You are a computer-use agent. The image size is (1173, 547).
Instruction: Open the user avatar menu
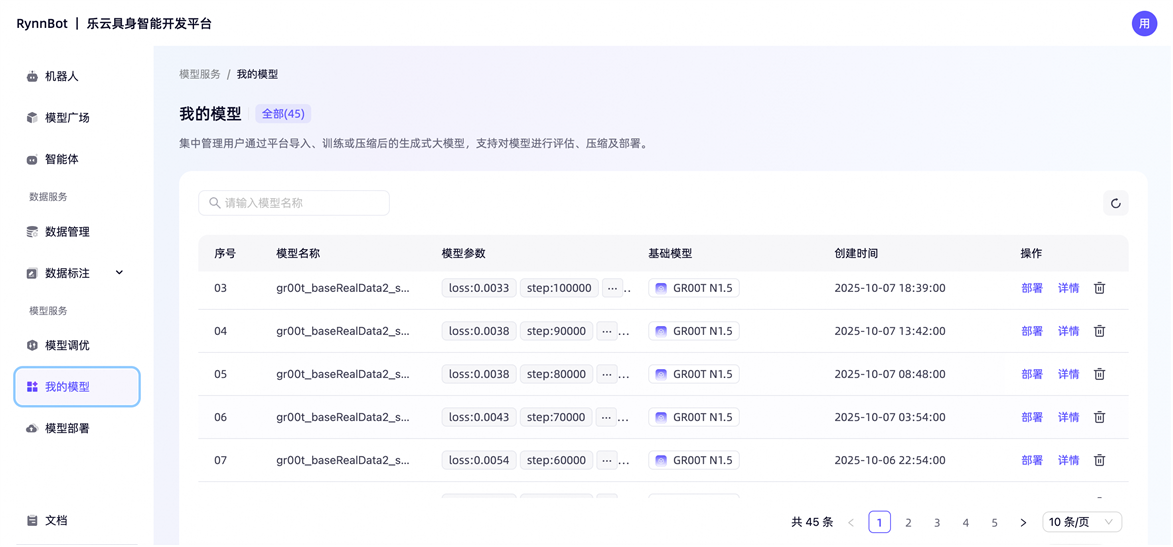pos(1144,23)
